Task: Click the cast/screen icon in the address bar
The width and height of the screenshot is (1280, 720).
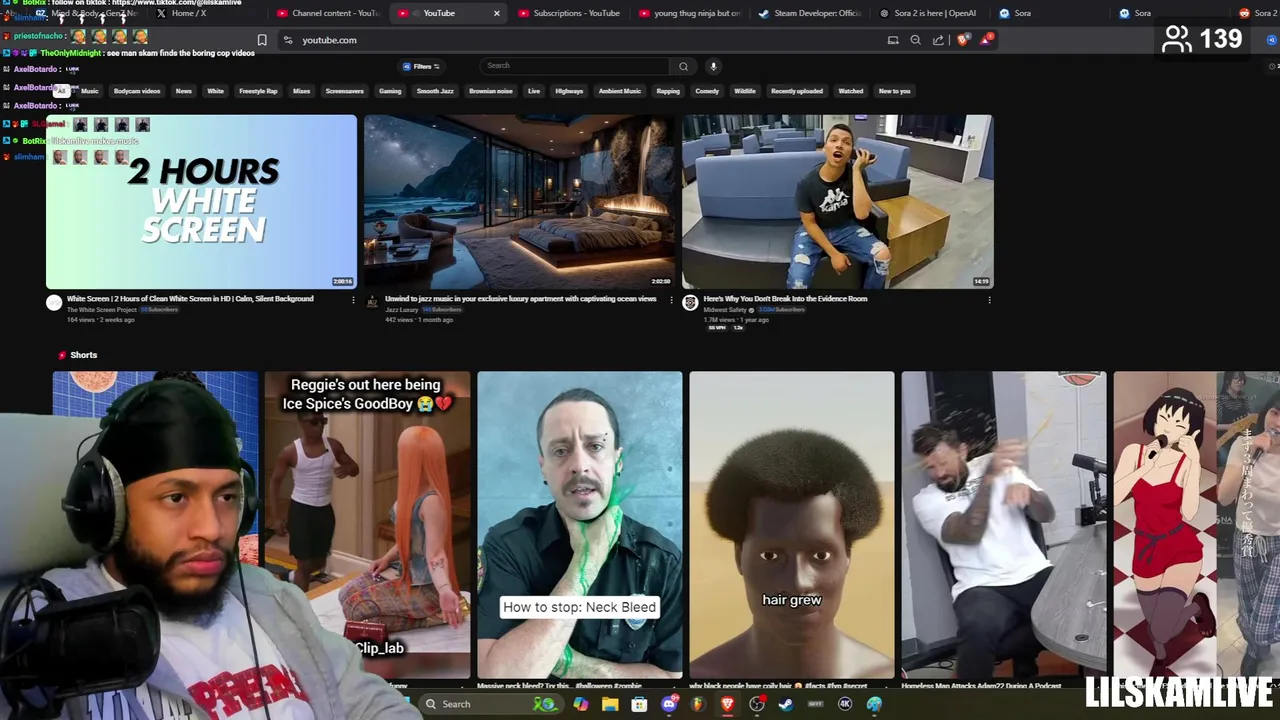Action: tap(893, 40)
